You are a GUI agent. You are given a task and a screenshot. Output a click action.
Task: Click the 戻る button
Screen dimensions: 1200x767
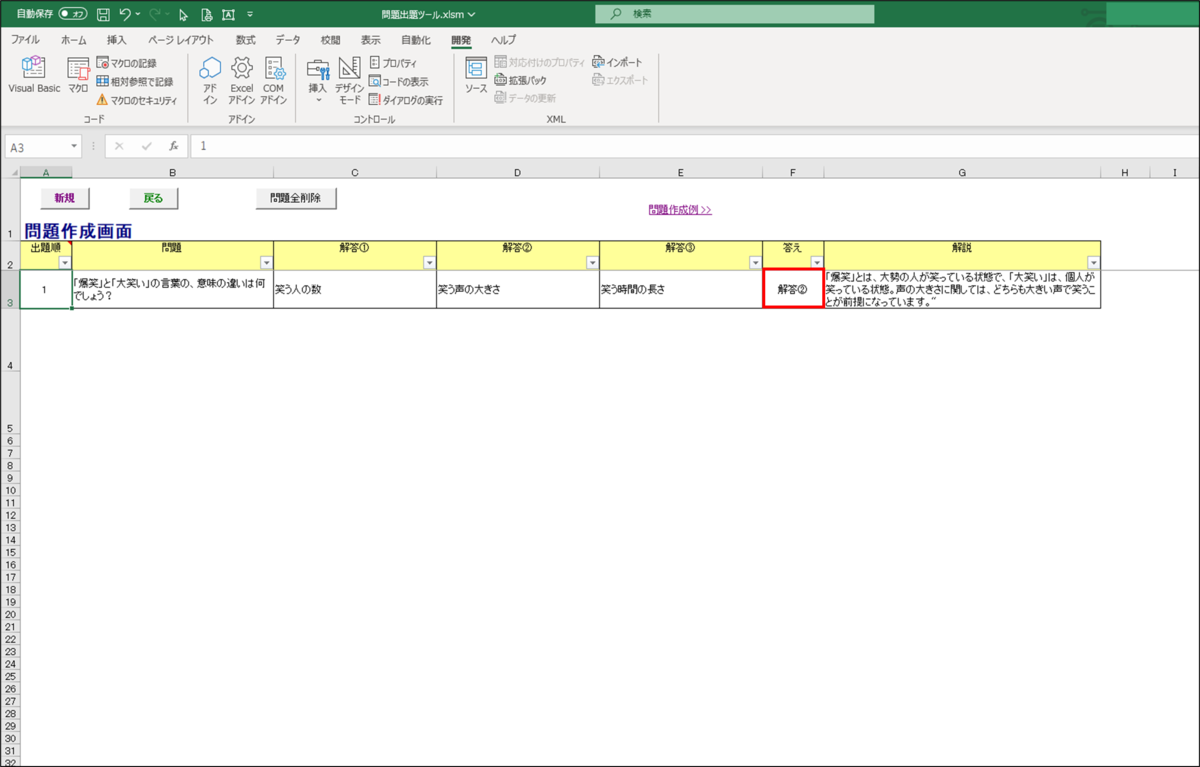153,198
